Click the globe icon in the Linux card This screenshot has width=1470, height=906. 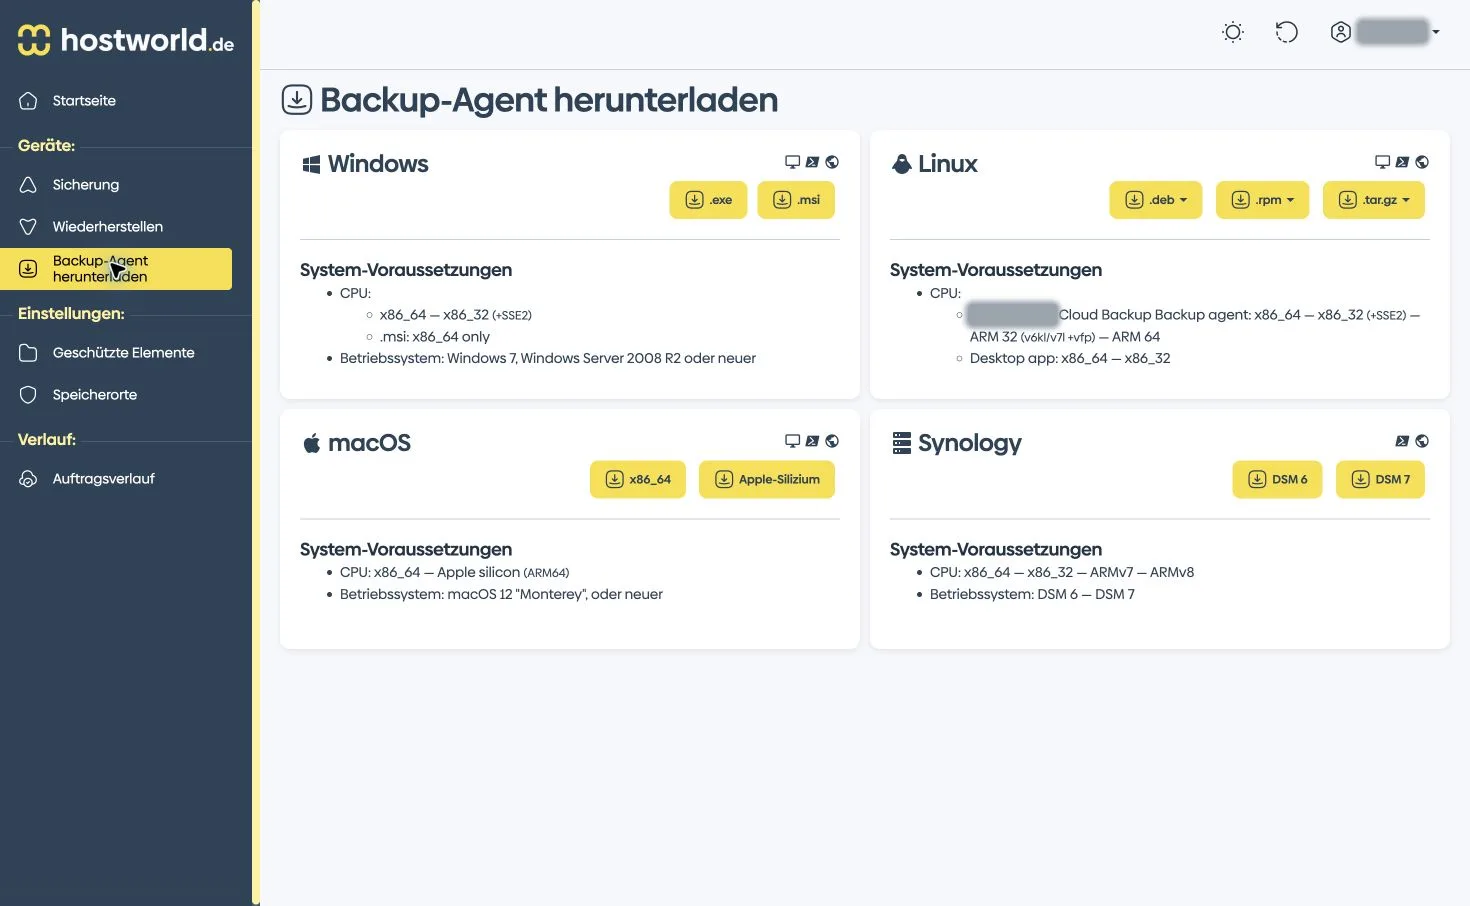click(x=1422, y=162)
